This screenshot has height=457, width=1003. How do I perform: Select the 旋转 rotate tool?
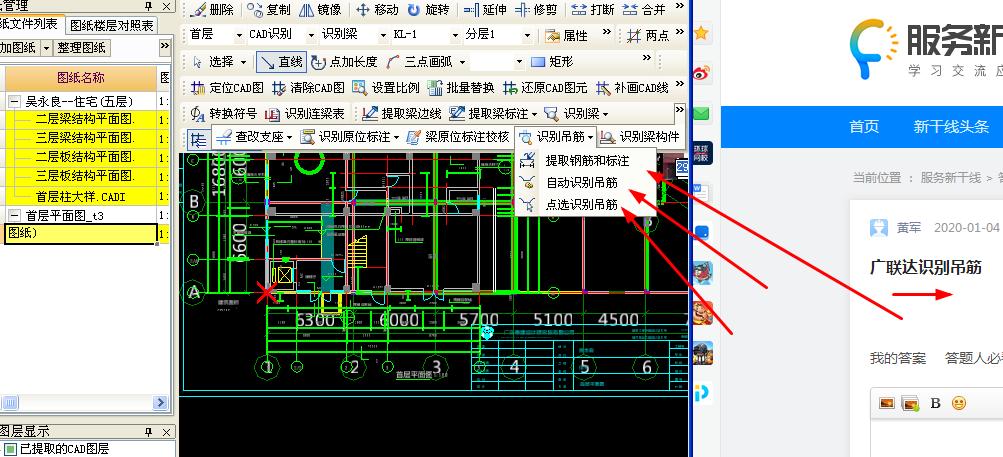pyautogui.click(x=429, y=10)
